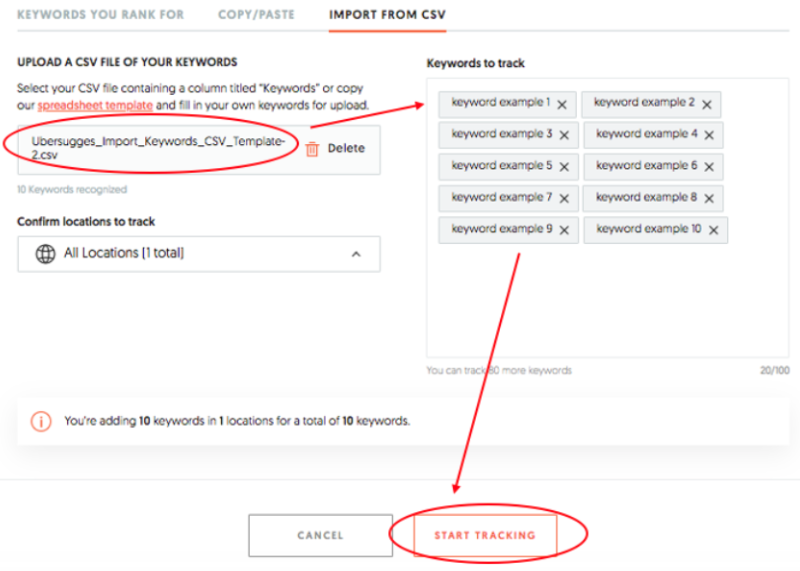Remove keyword example 9 tag
Image resolution: width=800 pixels, height=571 pixels.
565,231
